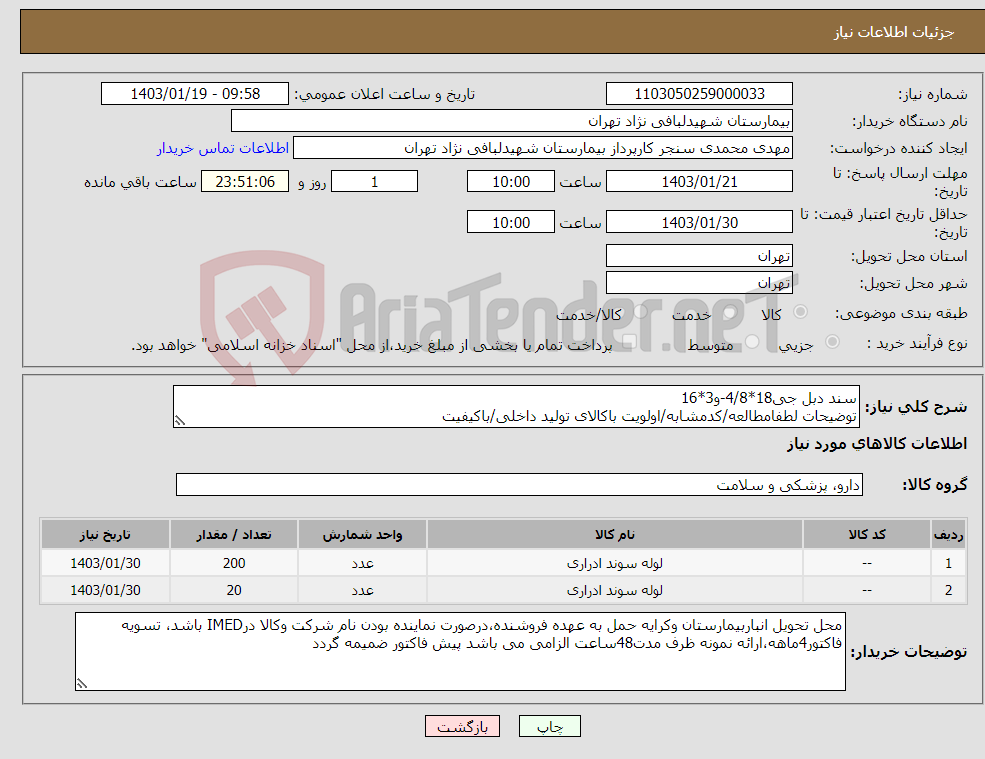This screenshot has width=985, height=759.
Task: Select the کالا/خدمت radio button
Action: coord(640,312)
